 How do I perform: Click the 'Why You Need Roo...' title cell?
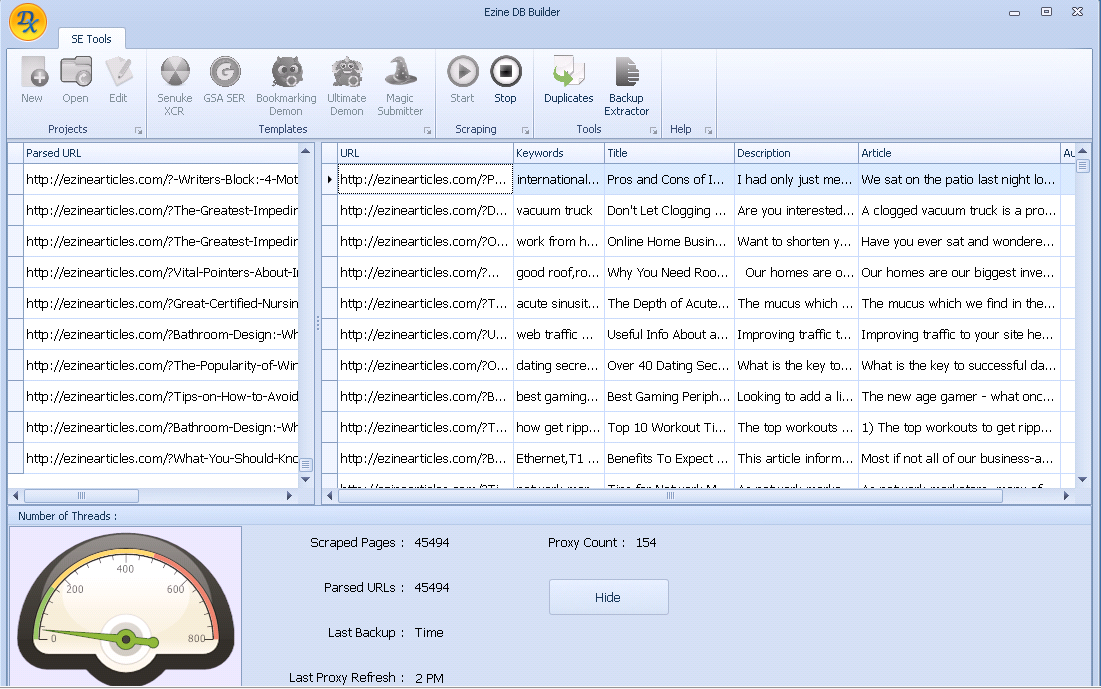pyautogui.click(x=669, y=273)
